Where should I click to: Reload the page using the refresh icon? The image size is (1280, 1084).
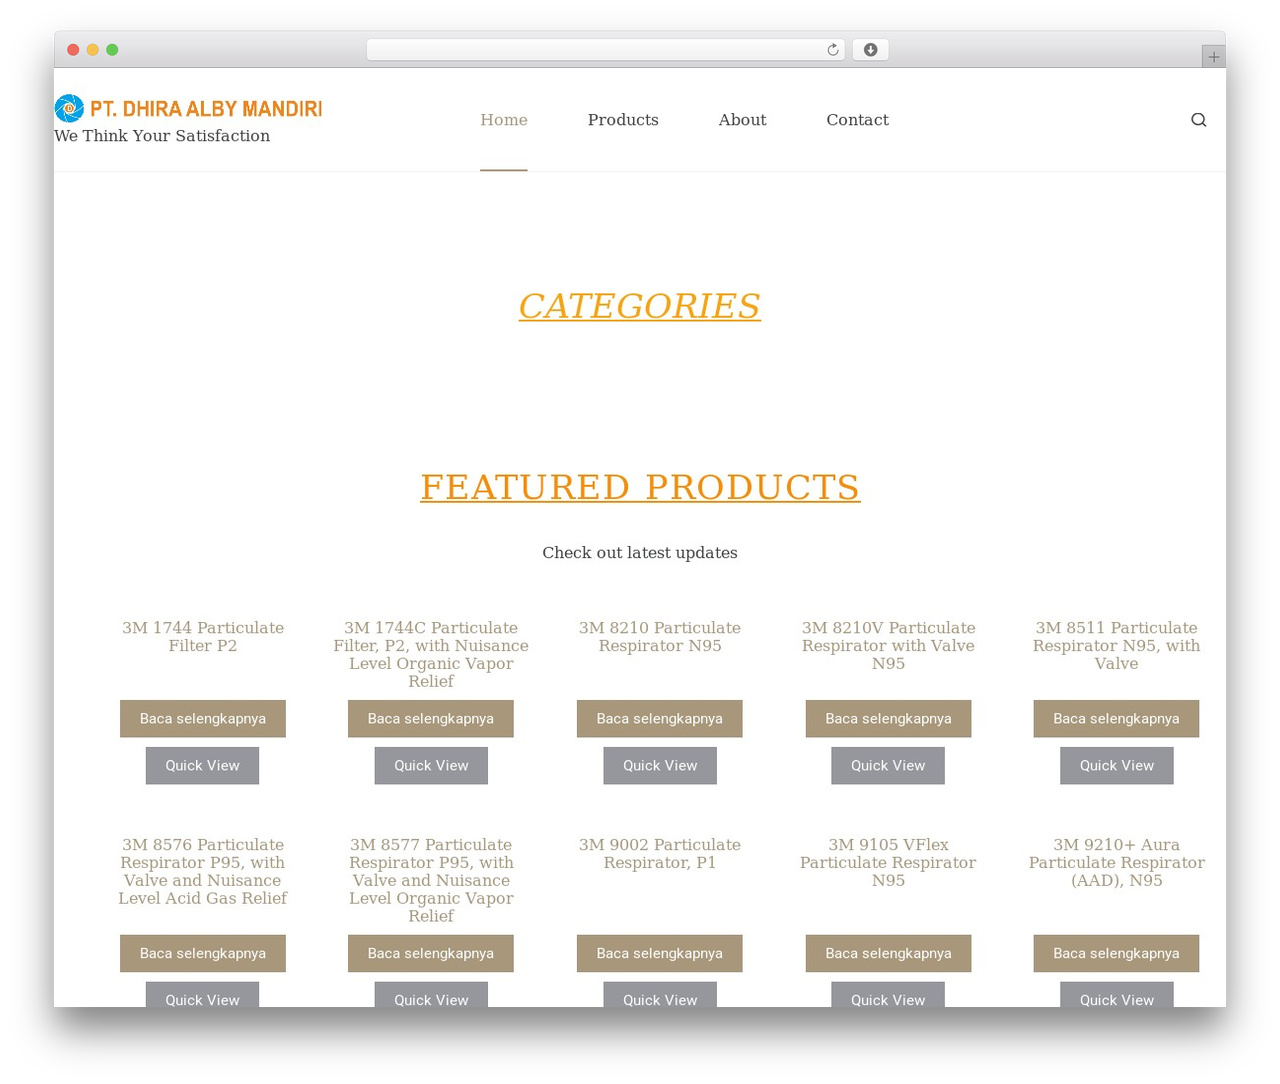pyautogui.click(x=832, y=50)
